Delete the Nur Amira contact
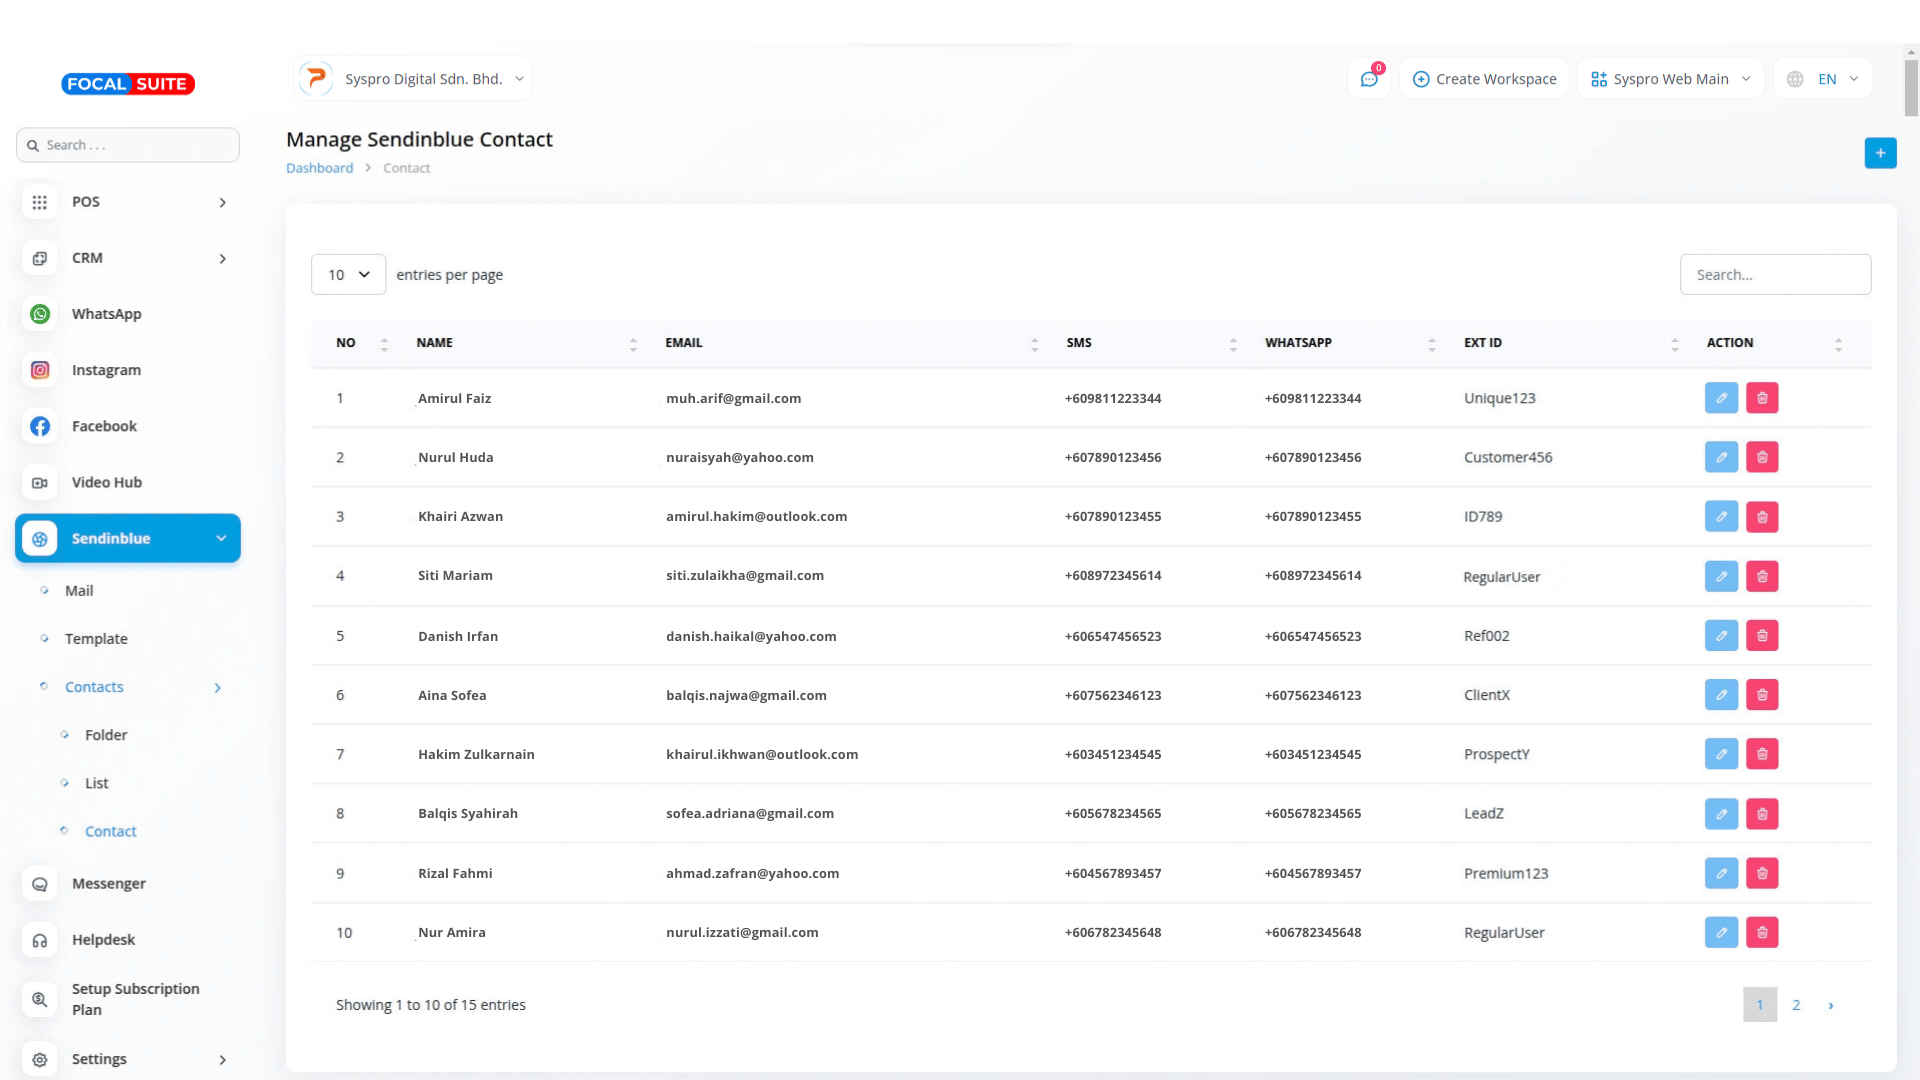 [1762, 932]
